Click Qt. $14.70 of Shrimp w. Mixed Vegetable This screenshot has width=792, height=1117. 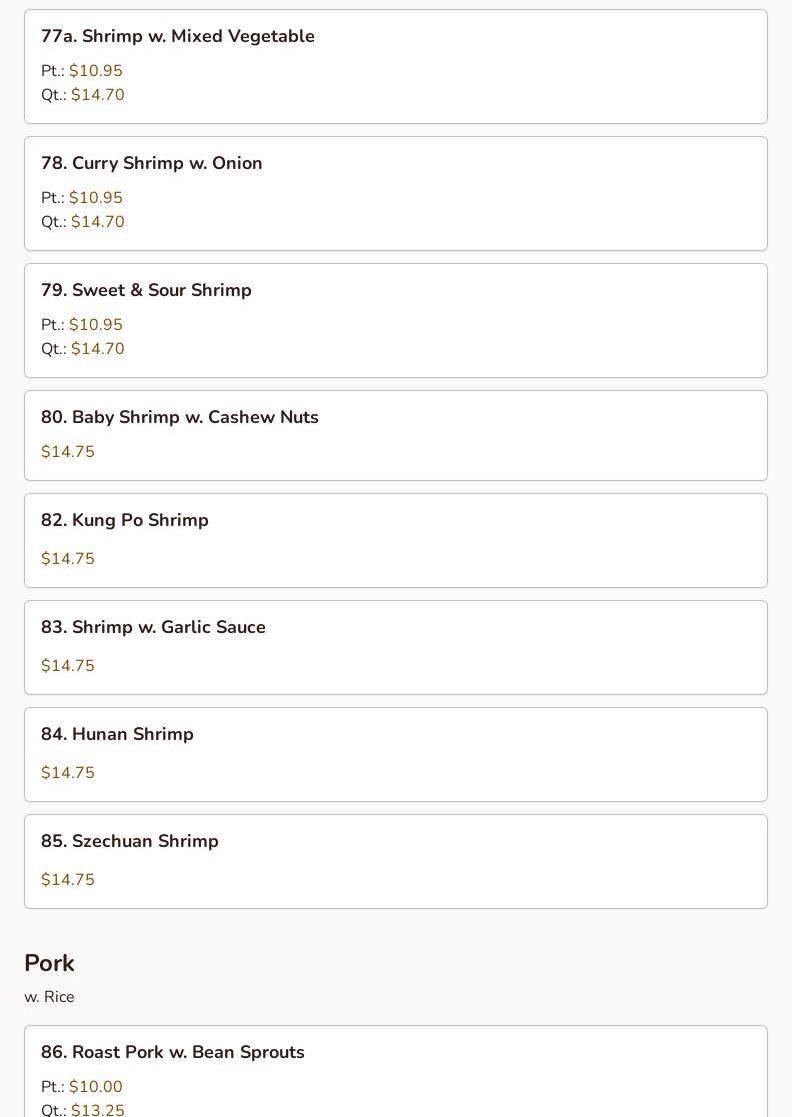(97, 95)
